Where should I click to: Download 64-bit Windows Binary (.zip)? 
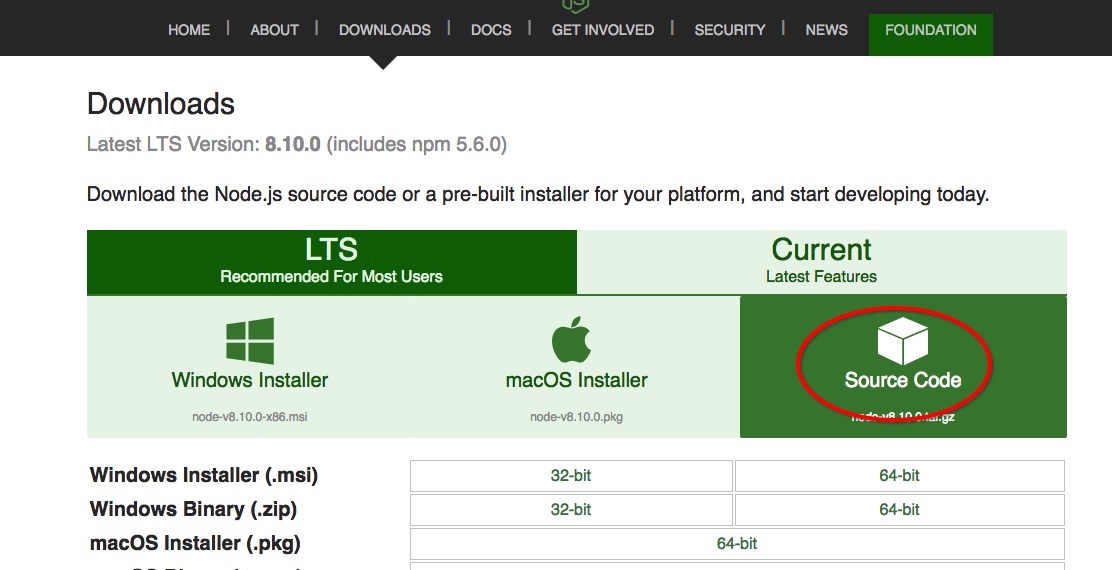coord(899,510)
